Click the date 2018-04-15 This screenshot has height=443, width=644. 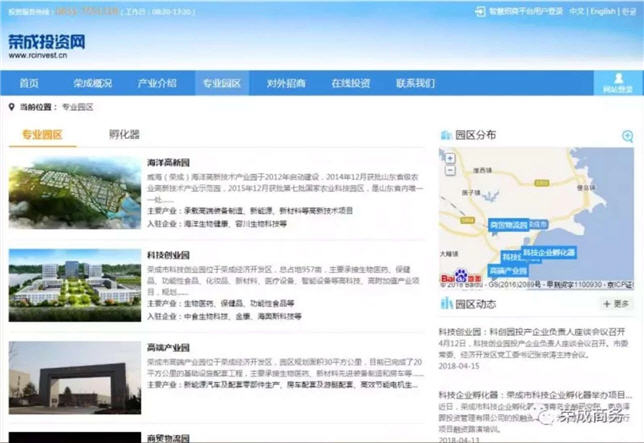[x=459, y=366]
